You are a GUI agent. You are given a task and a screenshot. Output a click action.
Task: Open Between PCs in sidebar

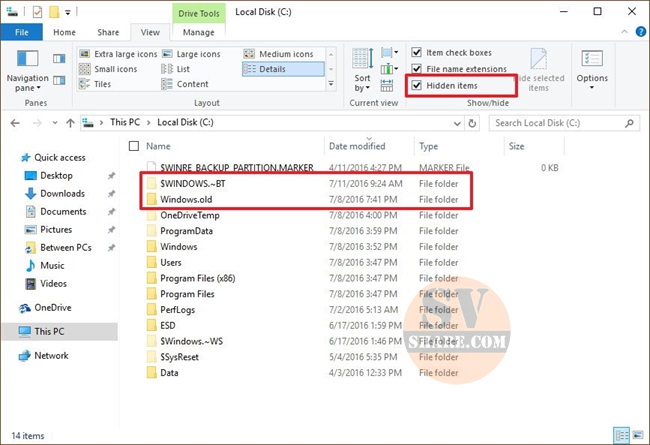click(x=65, y=248)
